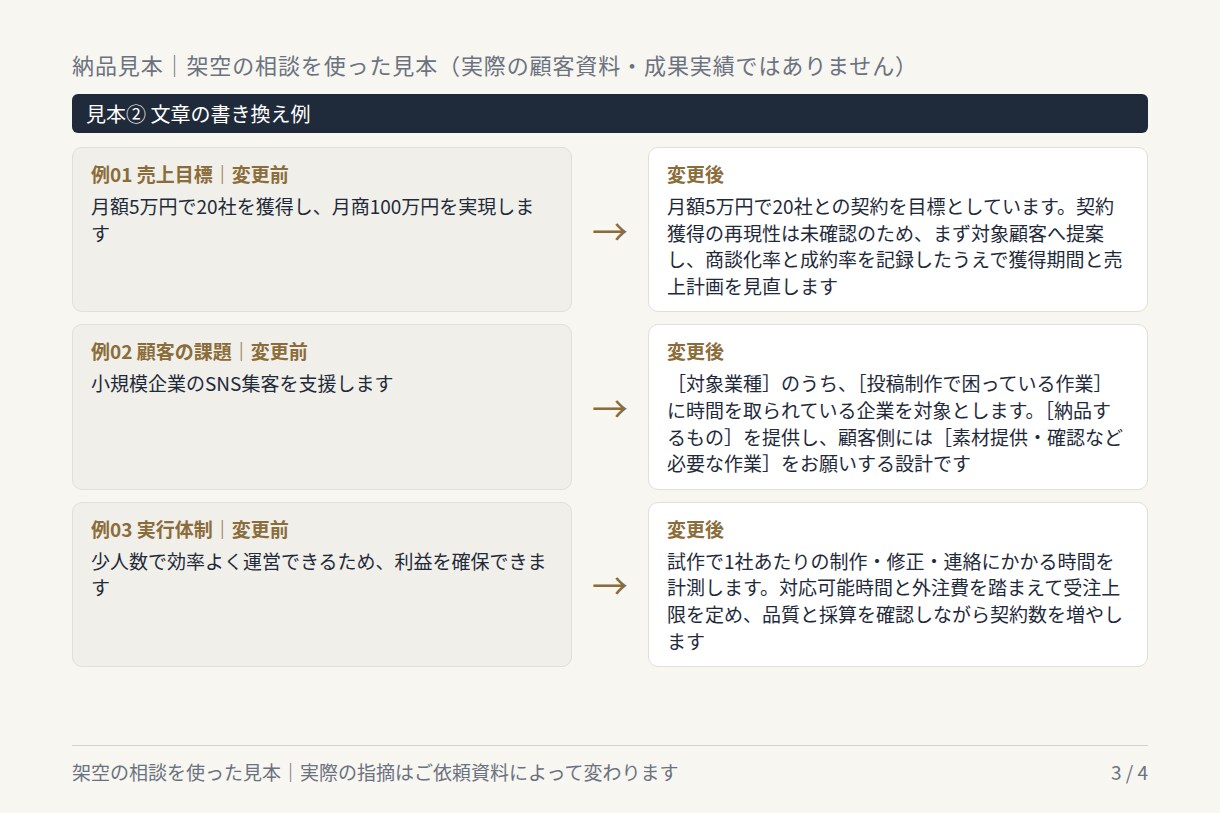
Task: Click the page number 3 / 4
Action: pos(1129,773)
